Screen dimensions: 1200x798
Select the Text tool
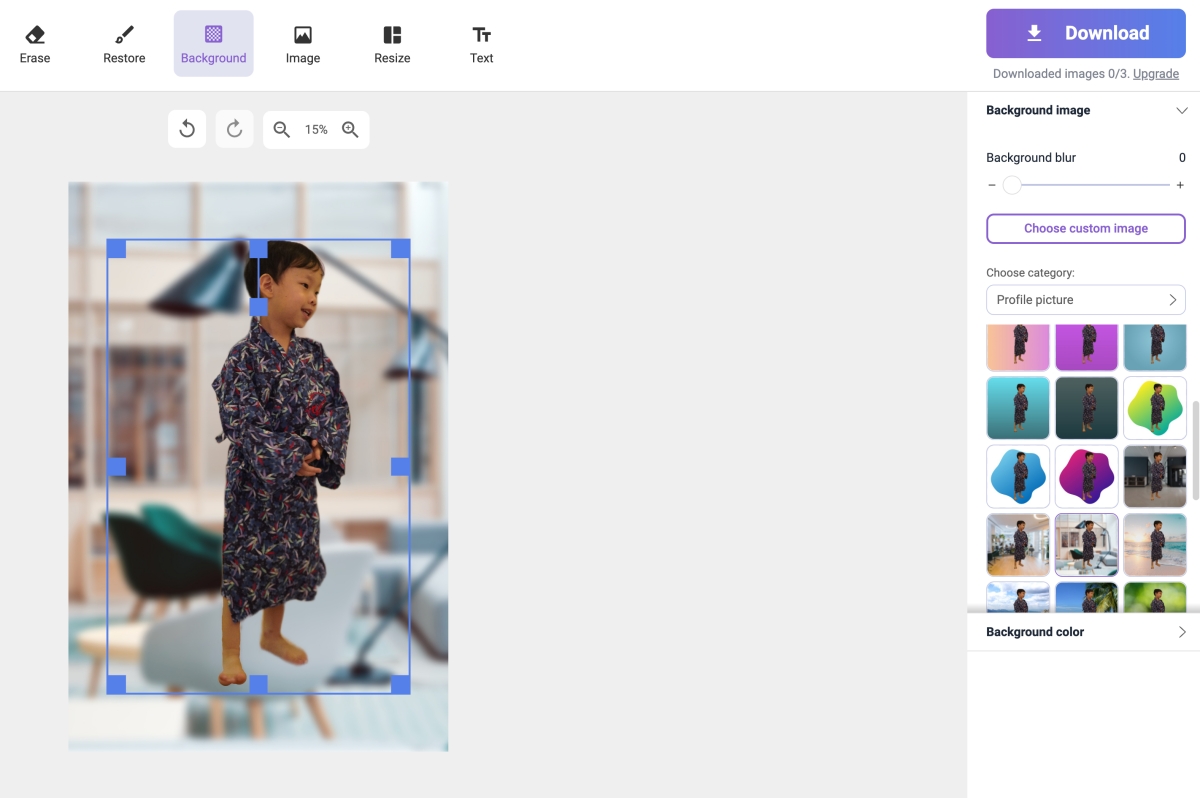[x=481, y=44]
